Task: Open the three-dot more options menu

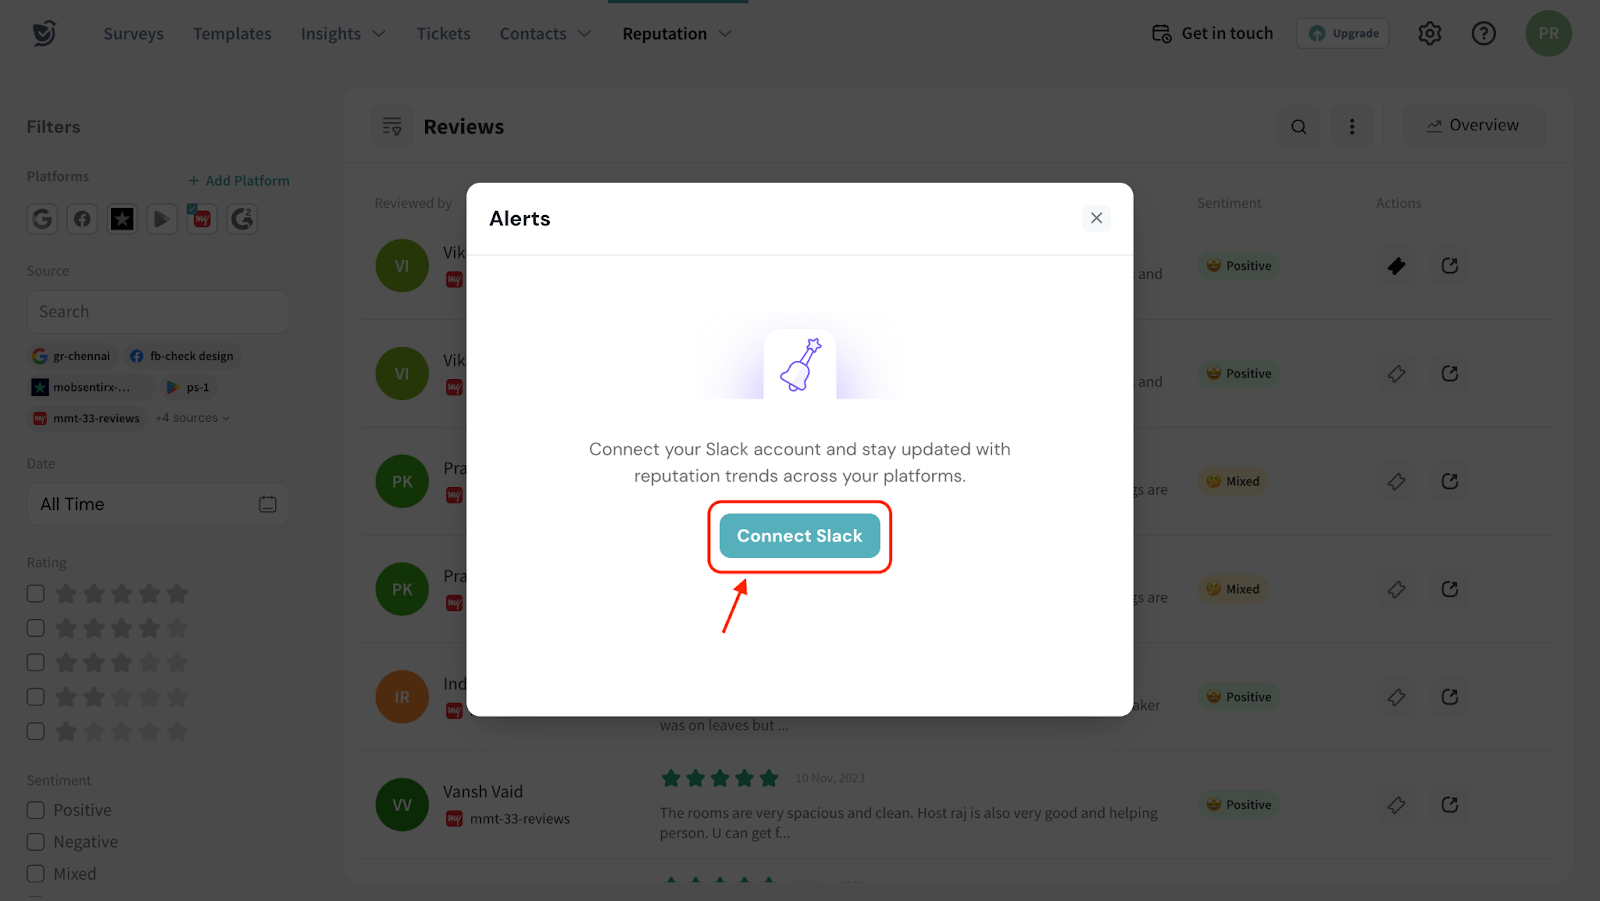Action: (x=1352, y=127)
